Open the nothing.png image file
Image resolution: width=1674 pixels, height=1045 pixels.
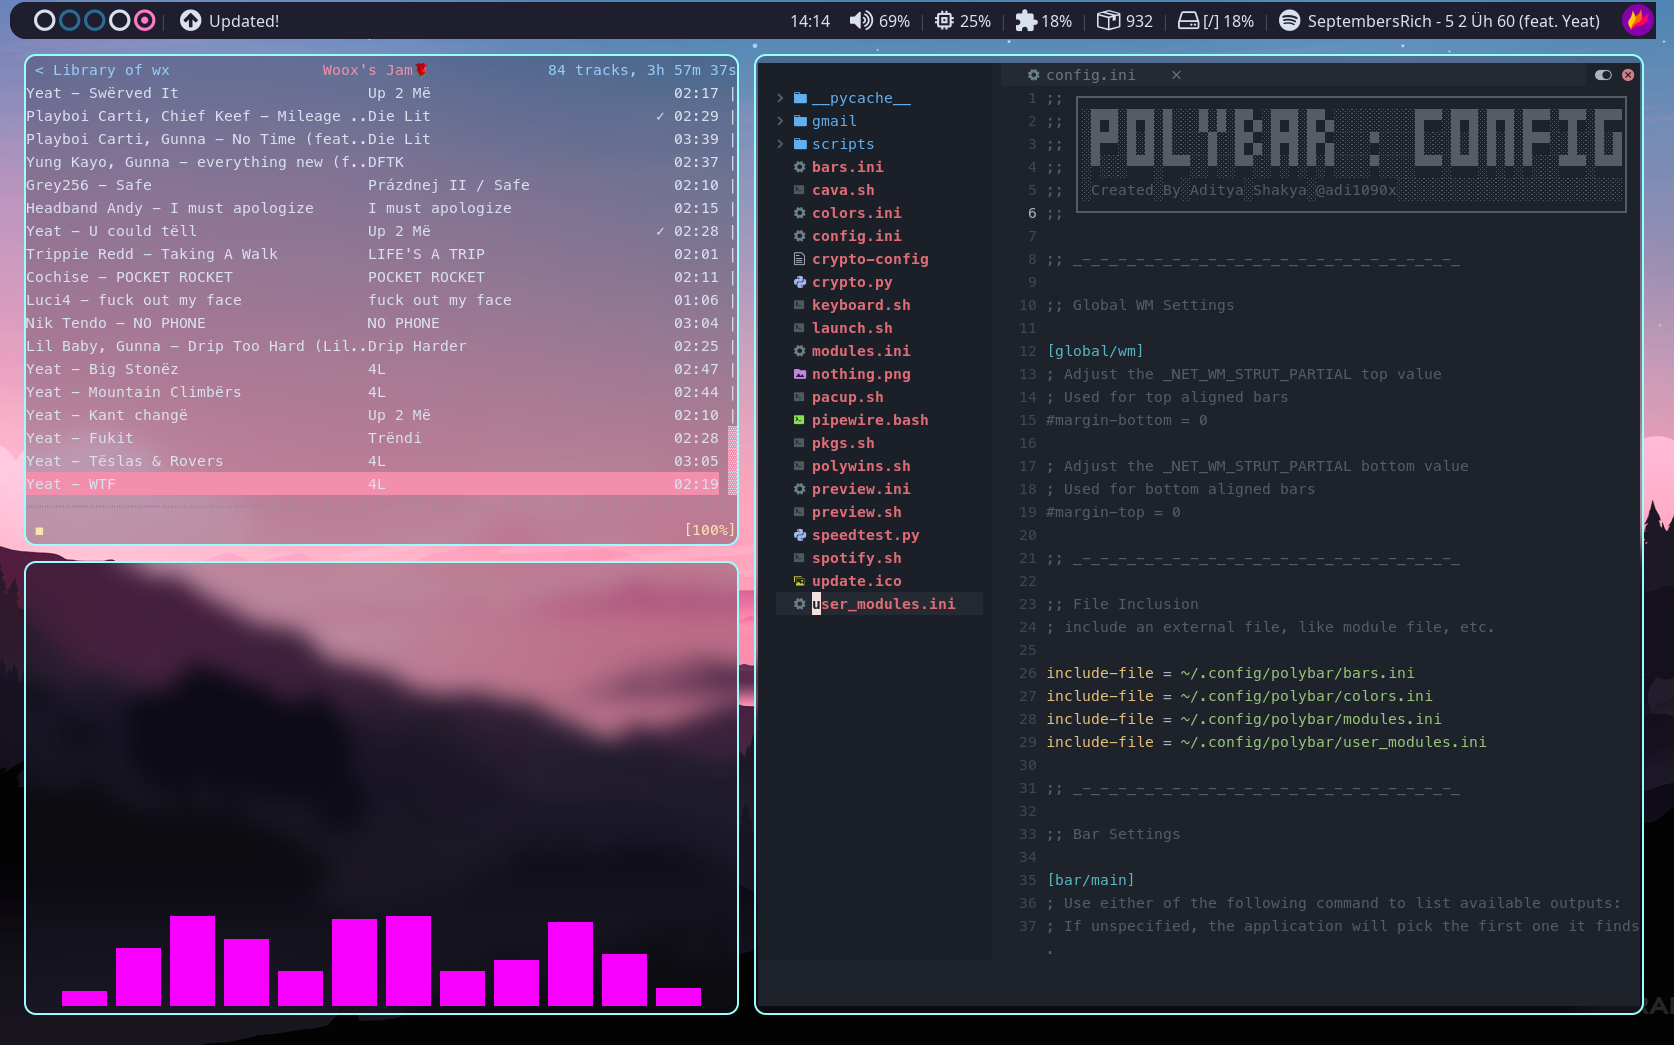click(861, 373)
